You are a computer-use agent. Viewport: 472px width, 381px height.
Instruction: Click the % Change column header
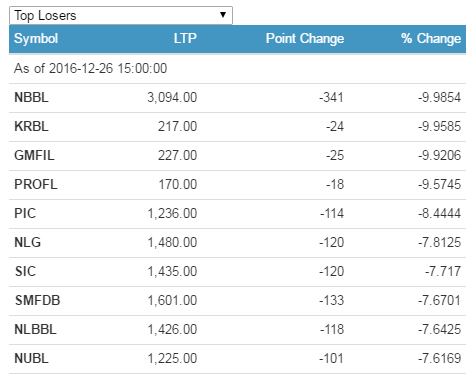tap(431, 39)
